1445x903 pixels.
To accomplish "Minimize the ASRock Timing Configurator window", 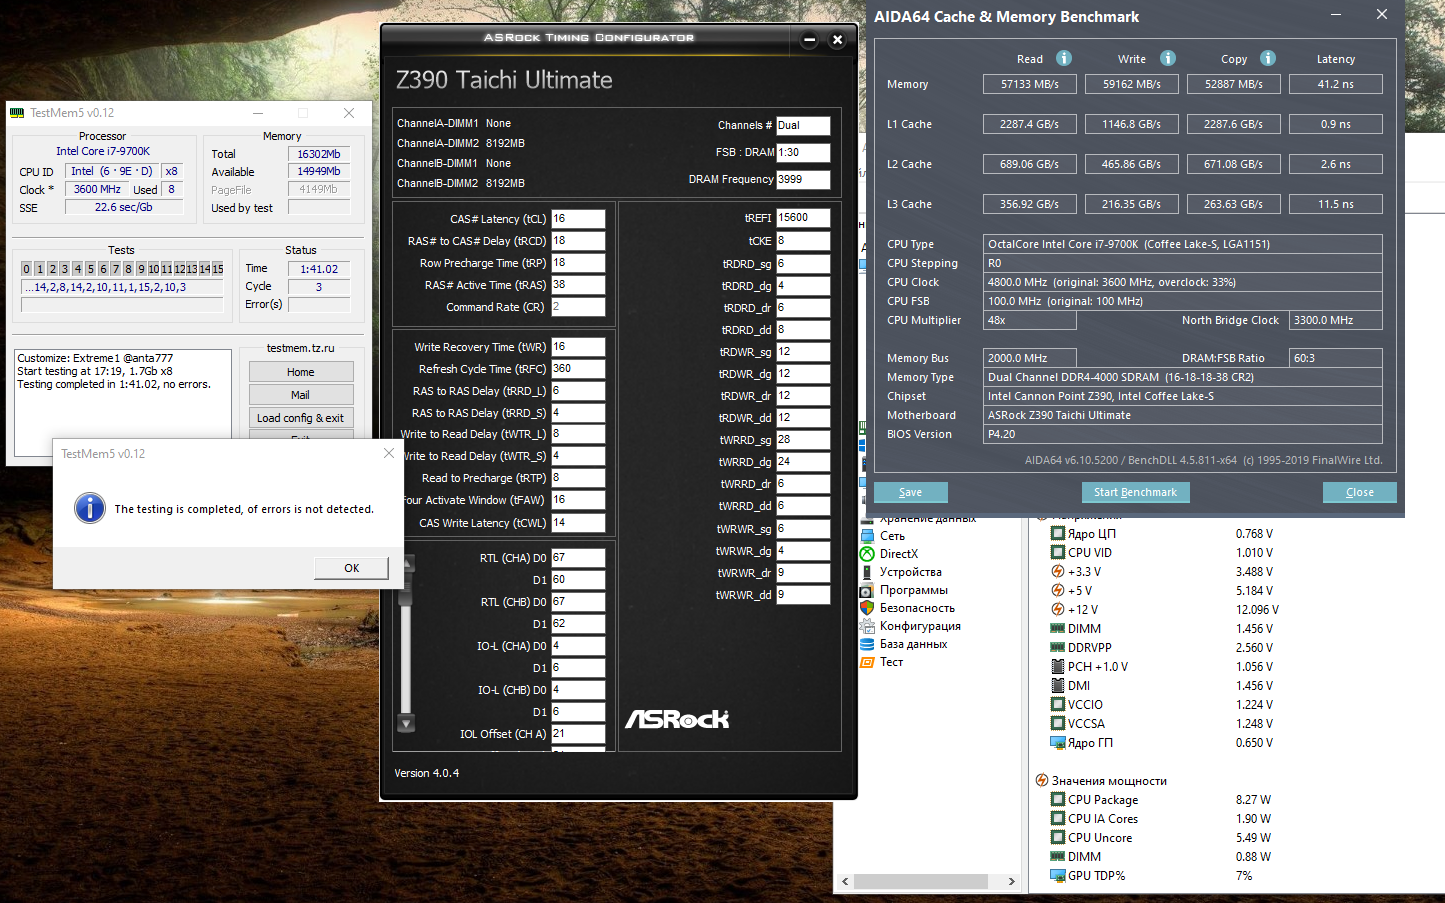I will [x=810, y=40].
